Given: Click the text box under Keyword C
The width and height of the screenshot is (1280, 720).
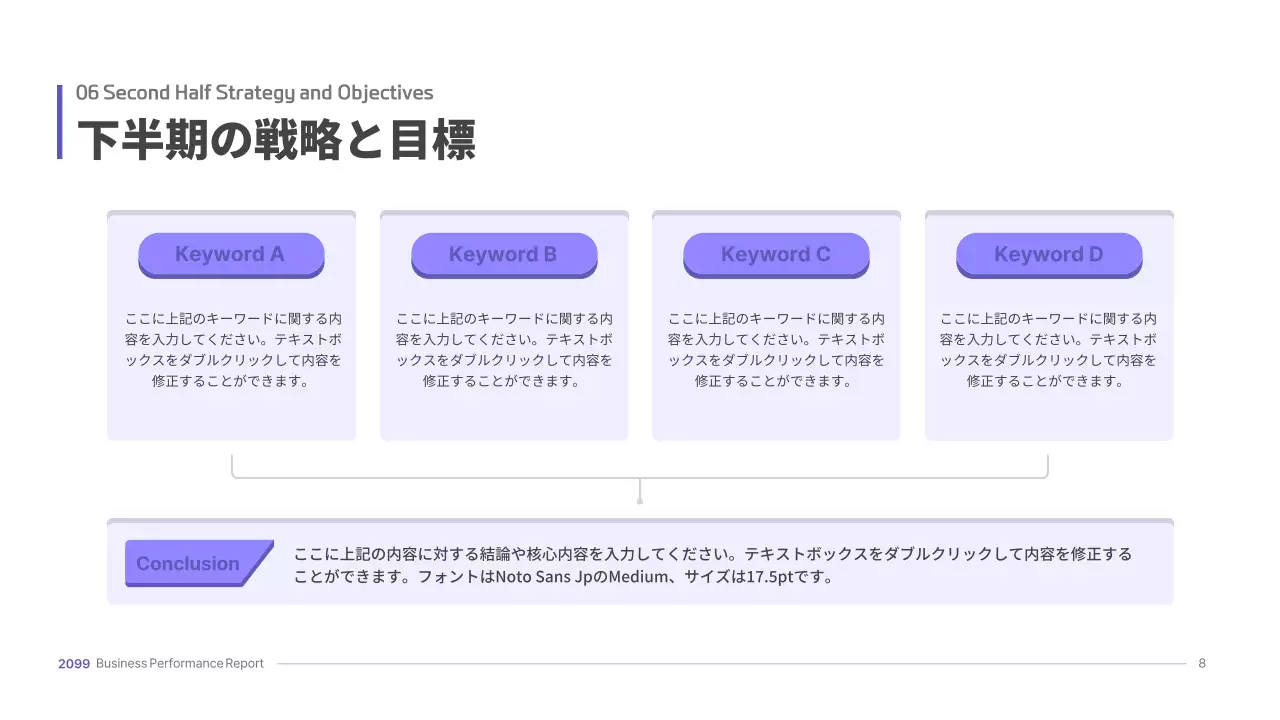Looking at the screenshot, I should point(776,349).
